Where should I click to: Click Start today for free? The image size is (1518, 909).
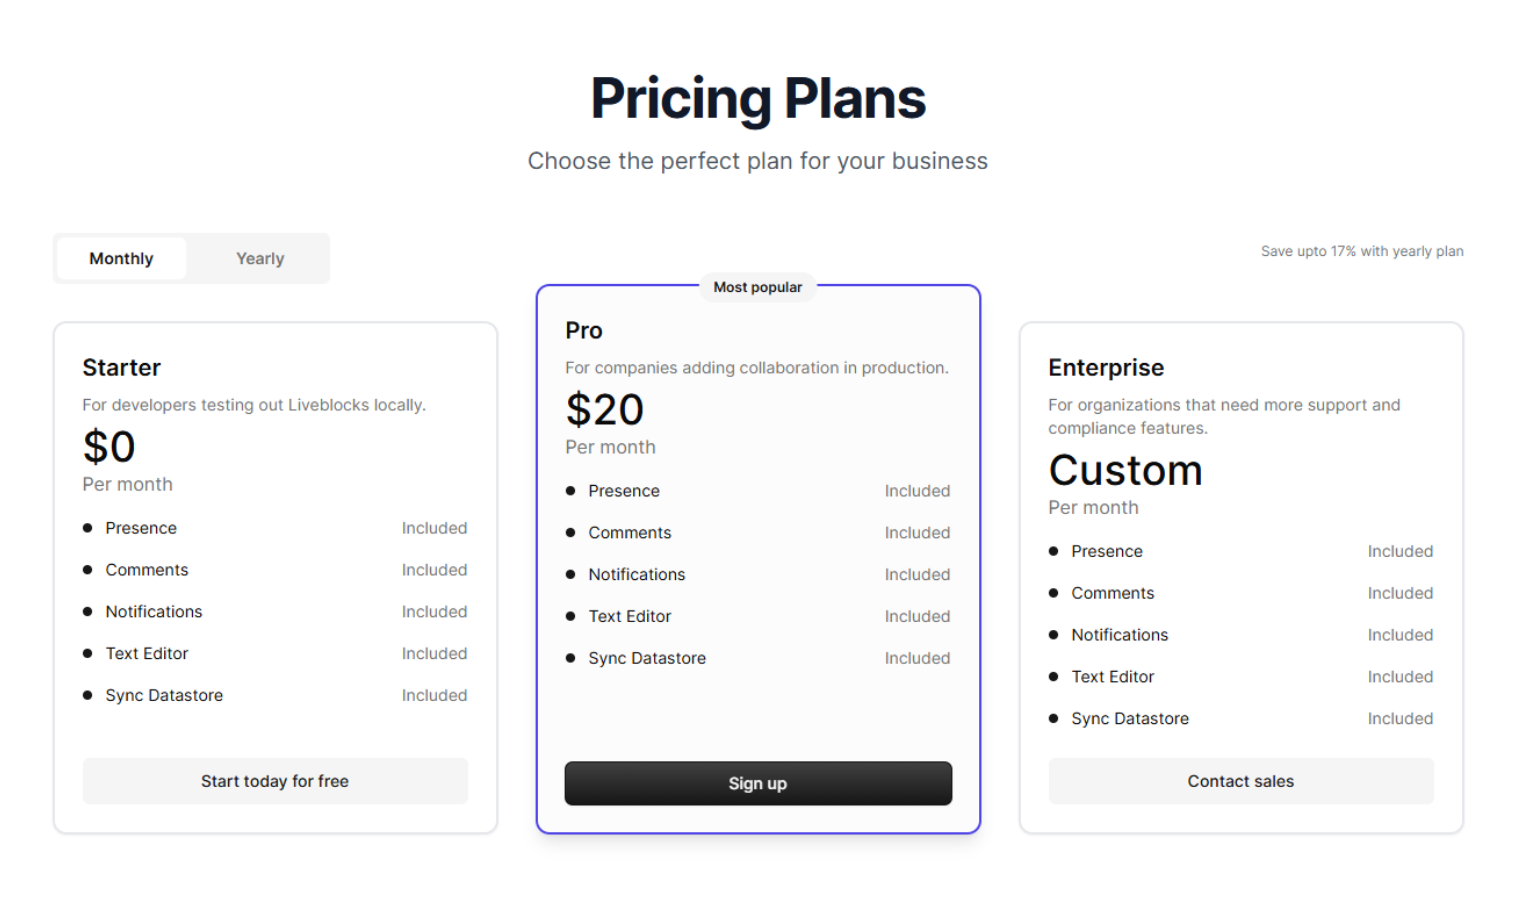[275, 781]
